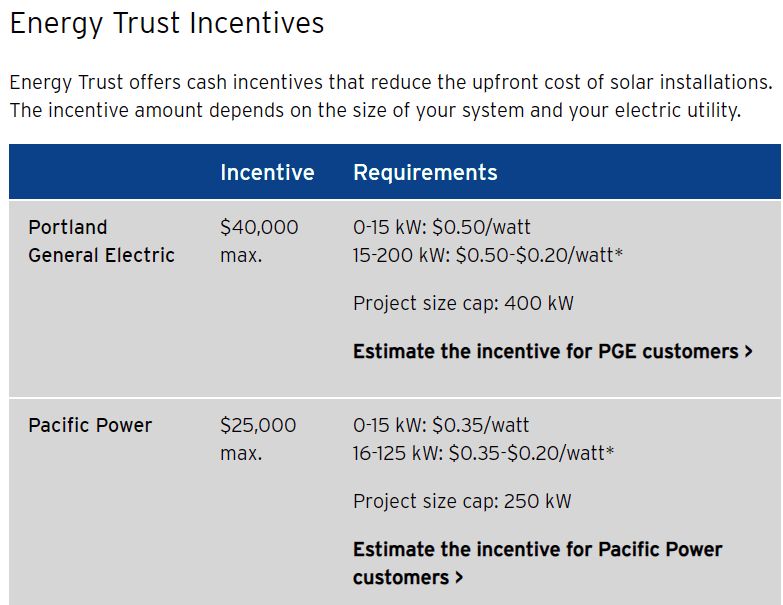The height and width of the screenshot is (605, 783).
Task: Click the chevron arrow after Pacific Power customers
Action: click(458, 578)
